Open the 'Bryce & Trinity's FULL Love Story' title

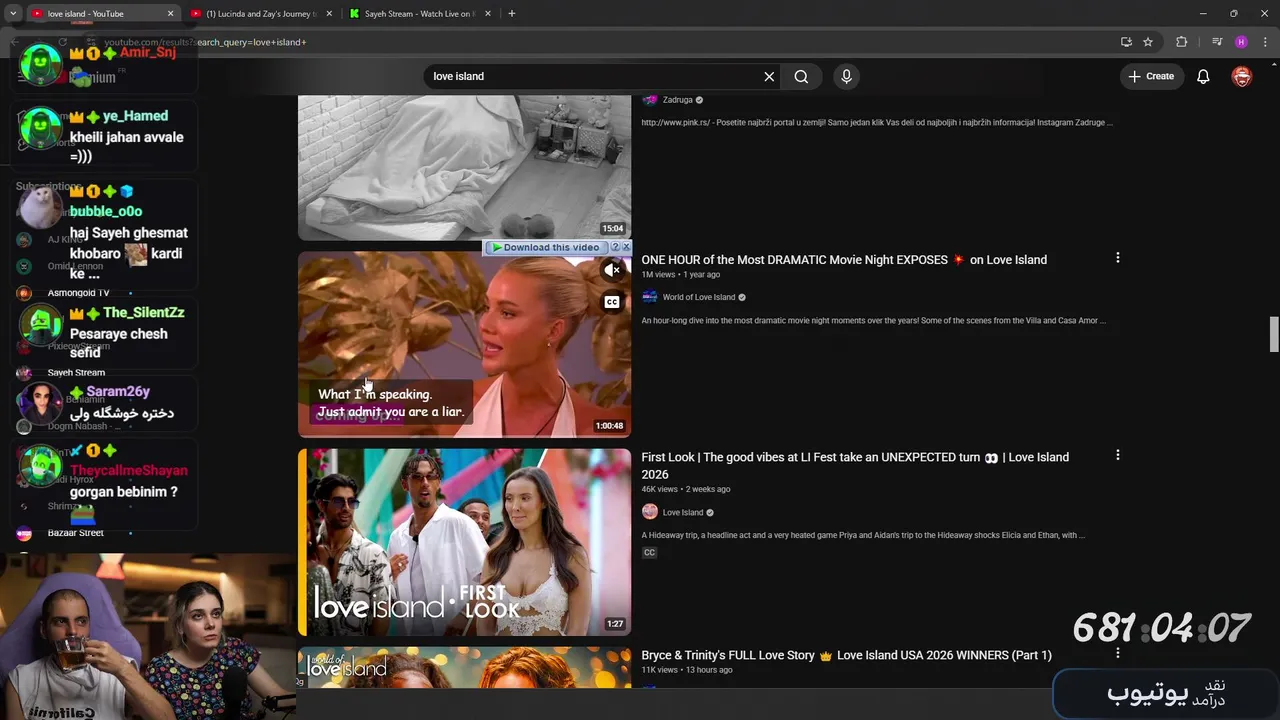coord(846,655)
